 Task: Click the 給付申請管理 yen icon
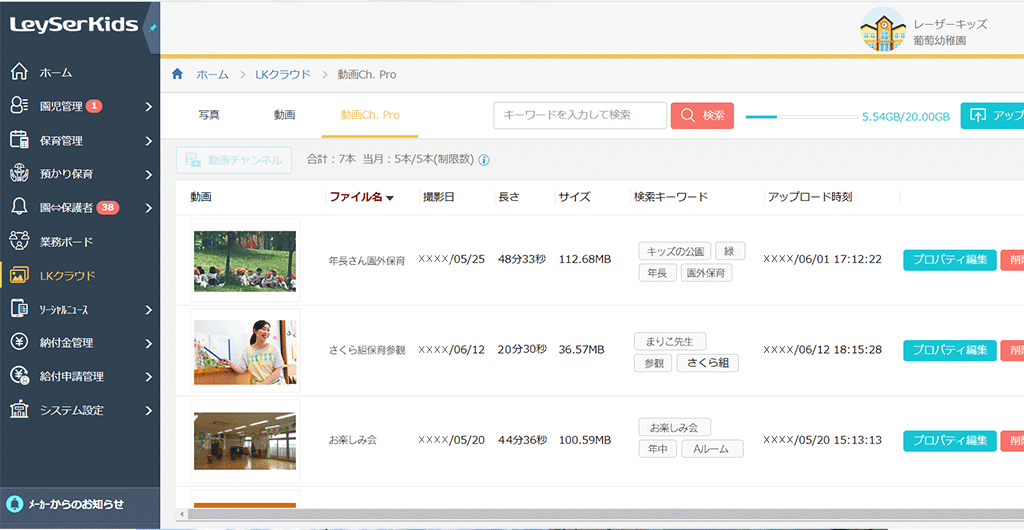click(x=20, y=376)
